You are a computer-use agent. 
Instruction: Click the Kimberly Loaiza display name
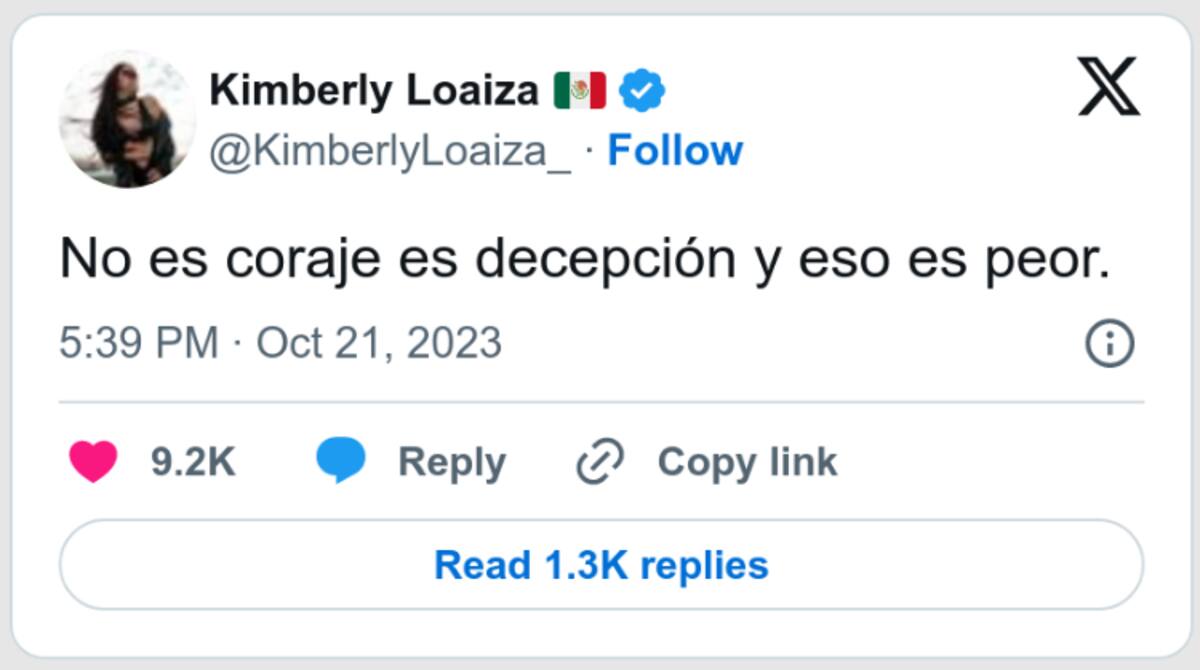pos(374,91)
